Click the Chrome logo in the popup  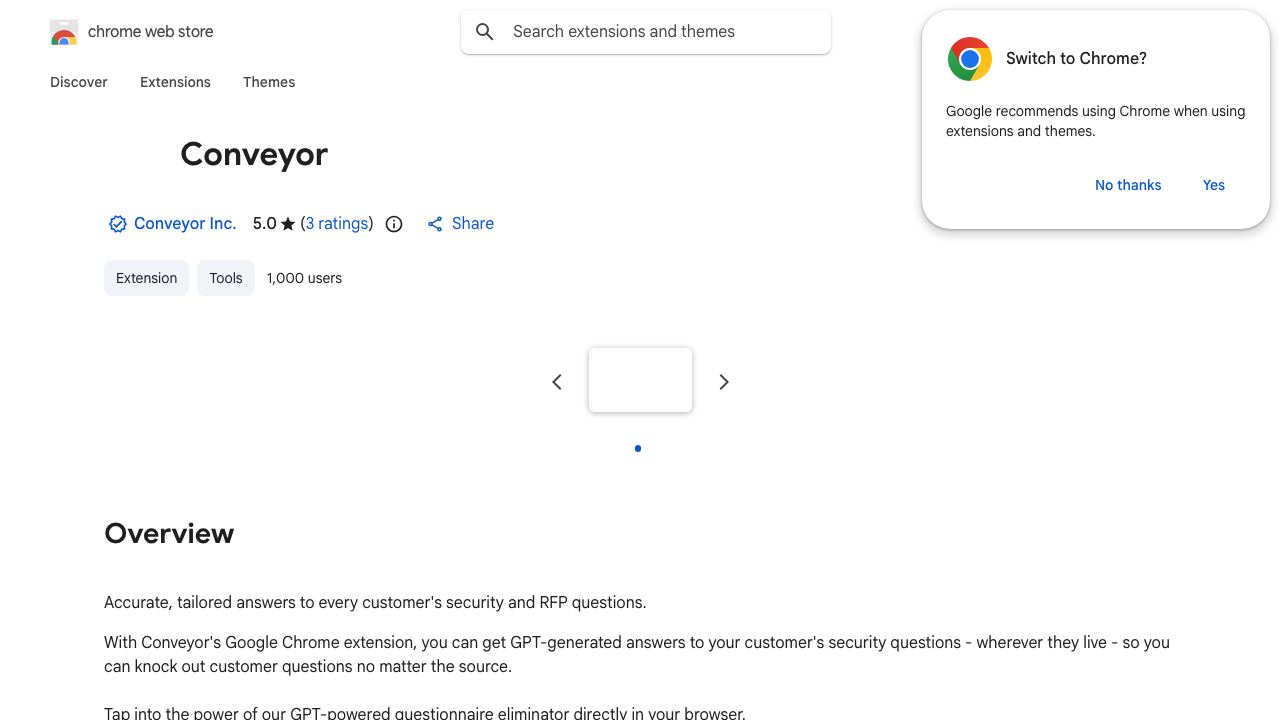[x=970, y=59]
